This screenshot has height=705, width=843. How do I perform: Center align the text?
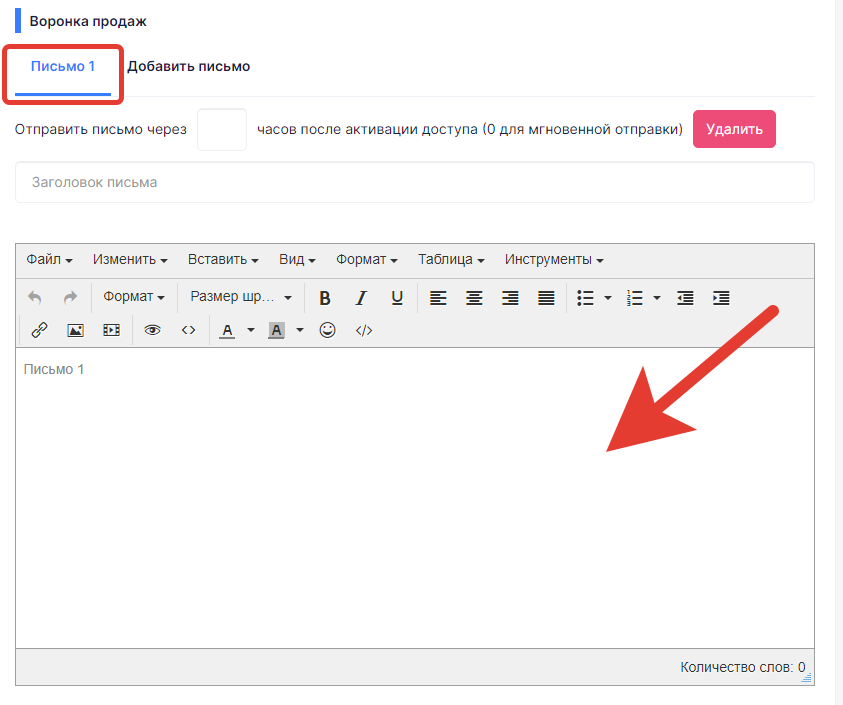click(x=474, y=297)
